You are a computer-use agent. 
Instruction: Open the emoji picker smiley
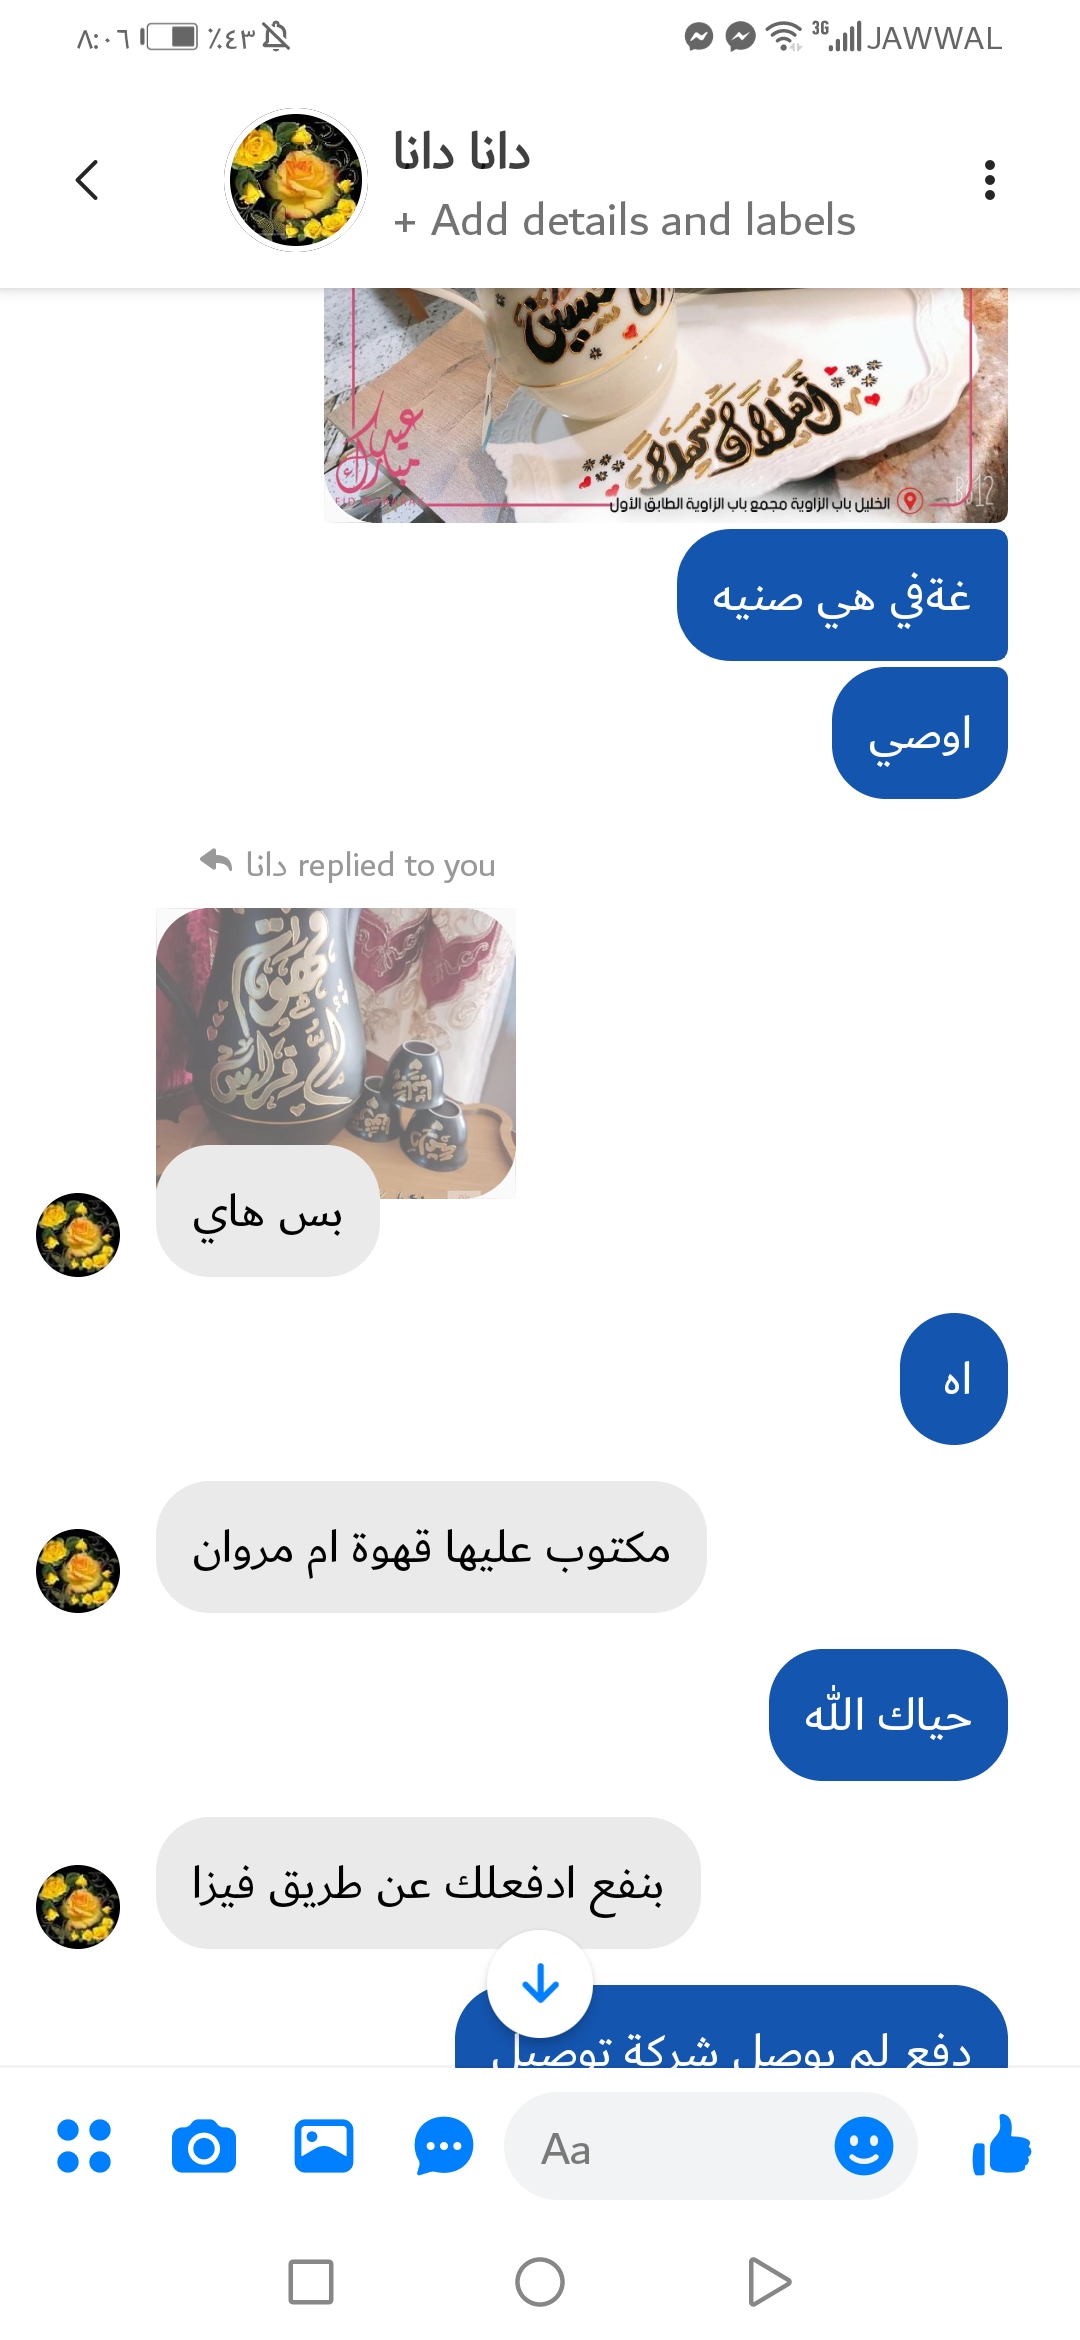click(x=864, y=2146)
